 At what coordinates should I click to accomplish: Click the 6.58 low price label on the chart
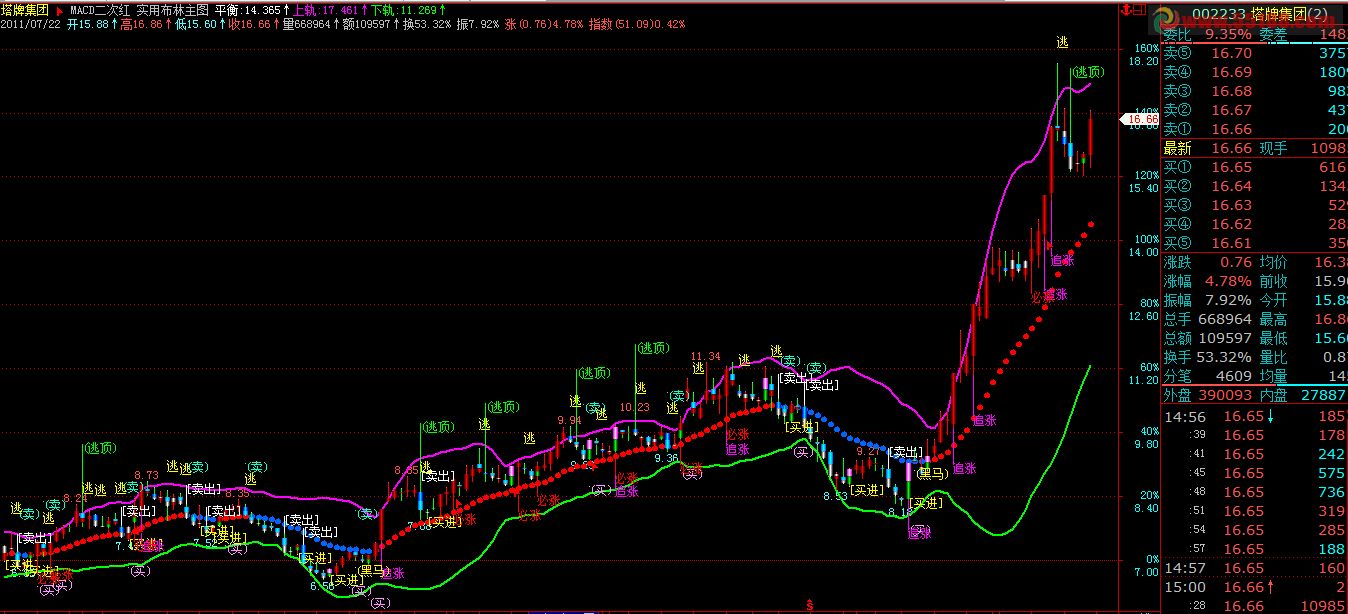point(322,587)
